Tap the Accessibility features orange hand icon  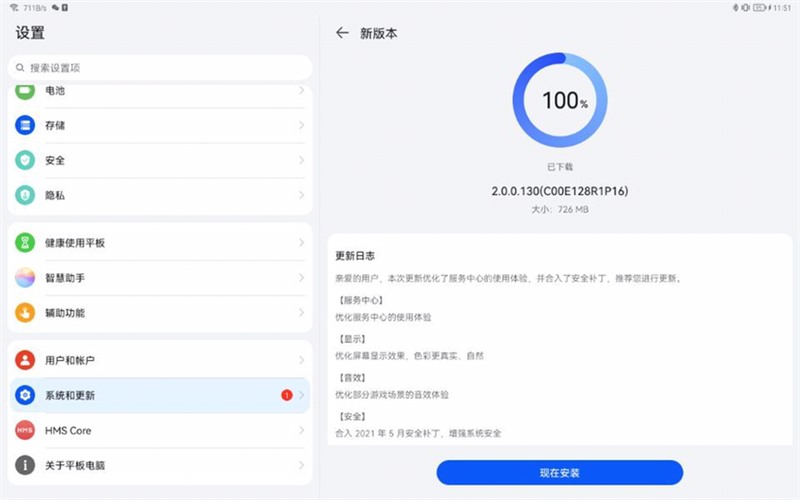24,313
